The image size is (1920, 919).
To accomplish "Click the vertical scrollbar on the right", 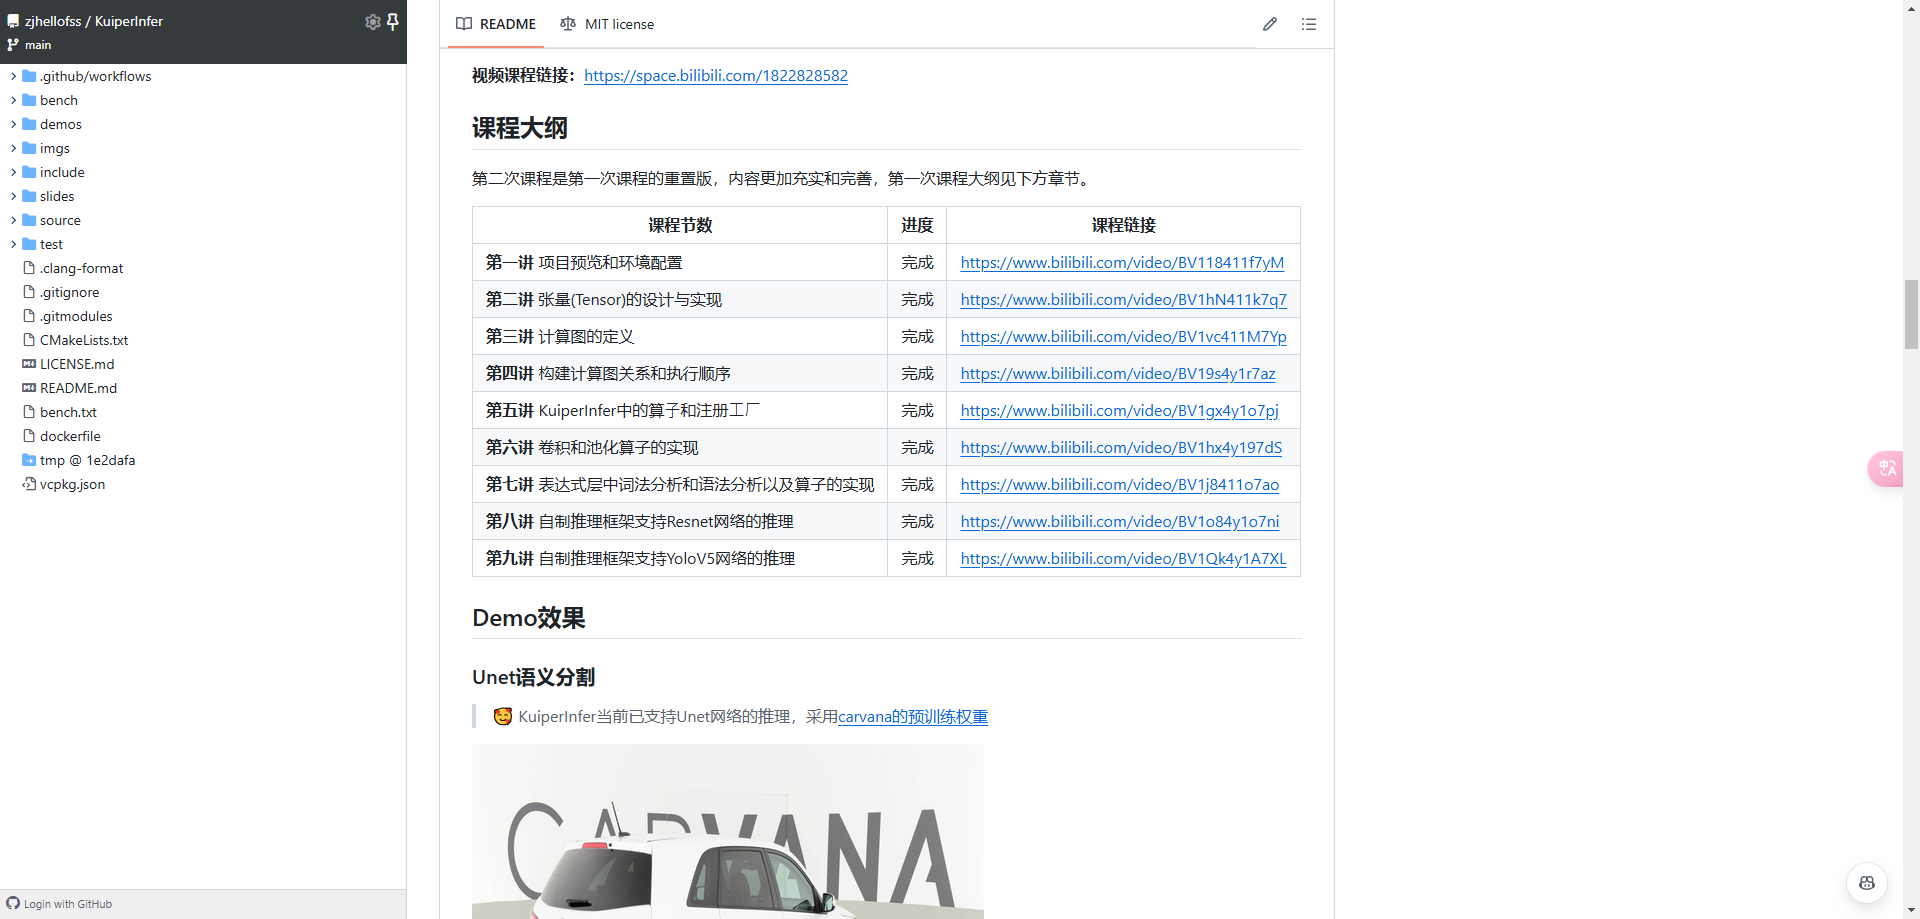I will point(1910,314).
